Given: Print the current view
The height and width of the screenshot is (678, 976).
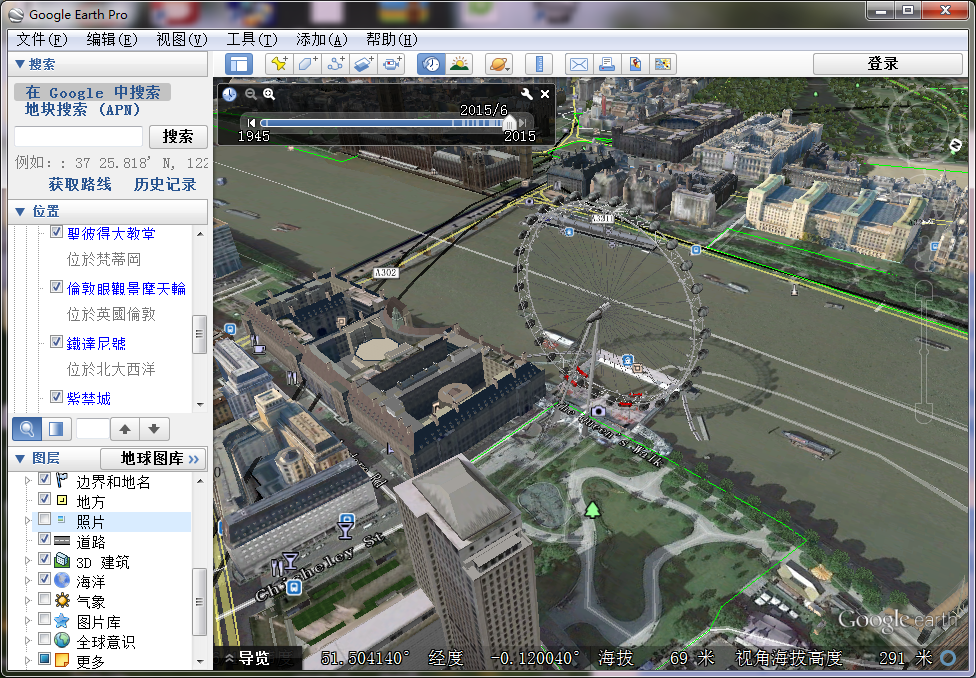Looking at the screenshot, I should click(607, 64).
